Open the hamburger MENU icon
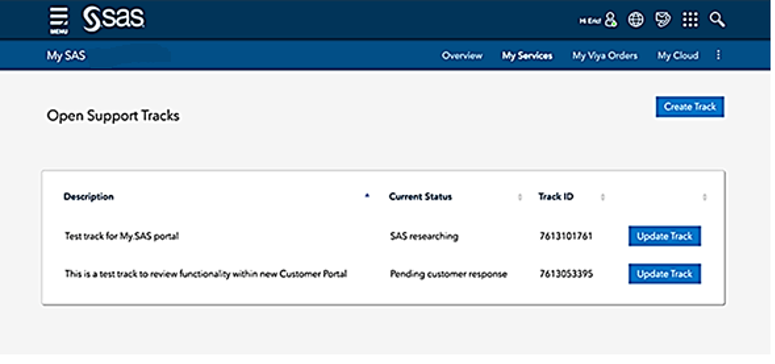The height and width of the screenshot is (364, 775). [59, 20]
